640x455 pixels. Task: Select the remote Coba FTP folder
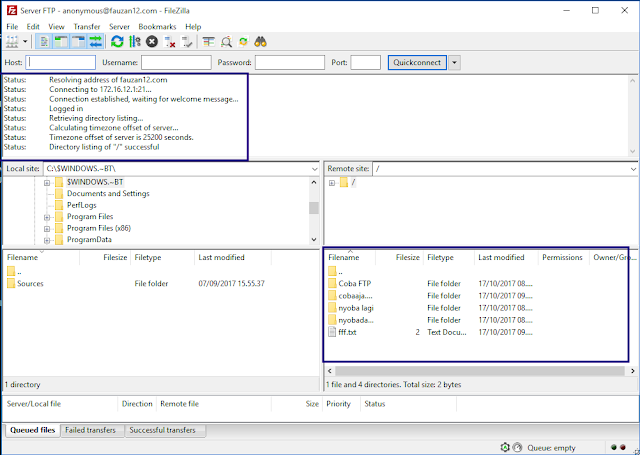click(x=354, y=283)
